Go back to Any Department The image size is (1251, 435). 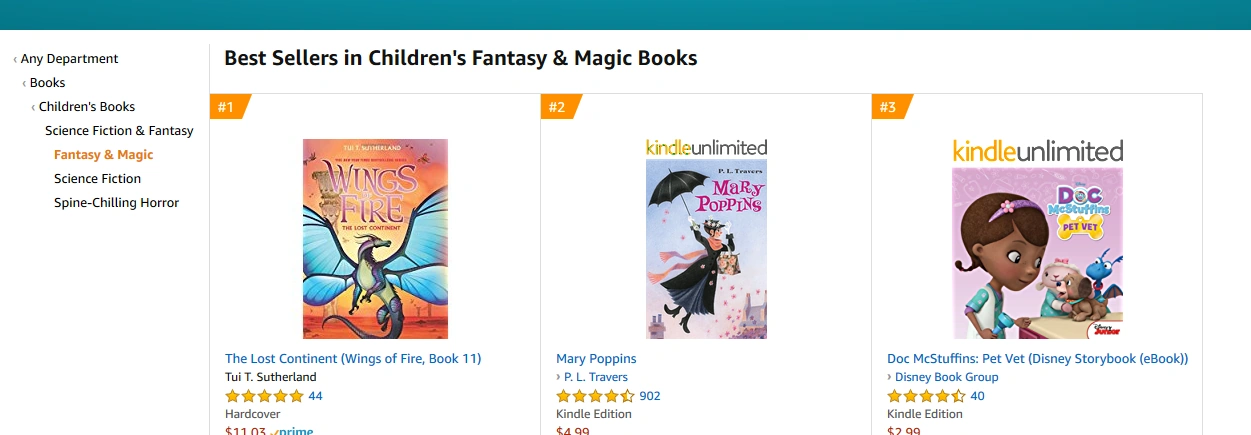tap(69, 59)
